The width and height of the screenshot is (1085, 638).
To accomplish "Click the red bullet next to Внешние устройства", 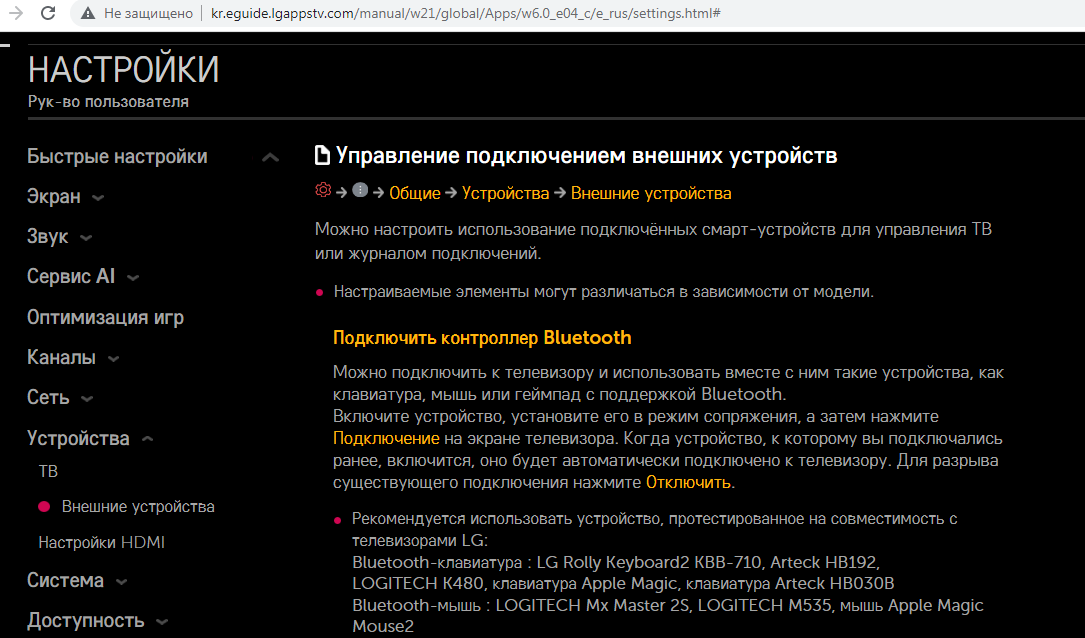I will [x=44, y=507].
